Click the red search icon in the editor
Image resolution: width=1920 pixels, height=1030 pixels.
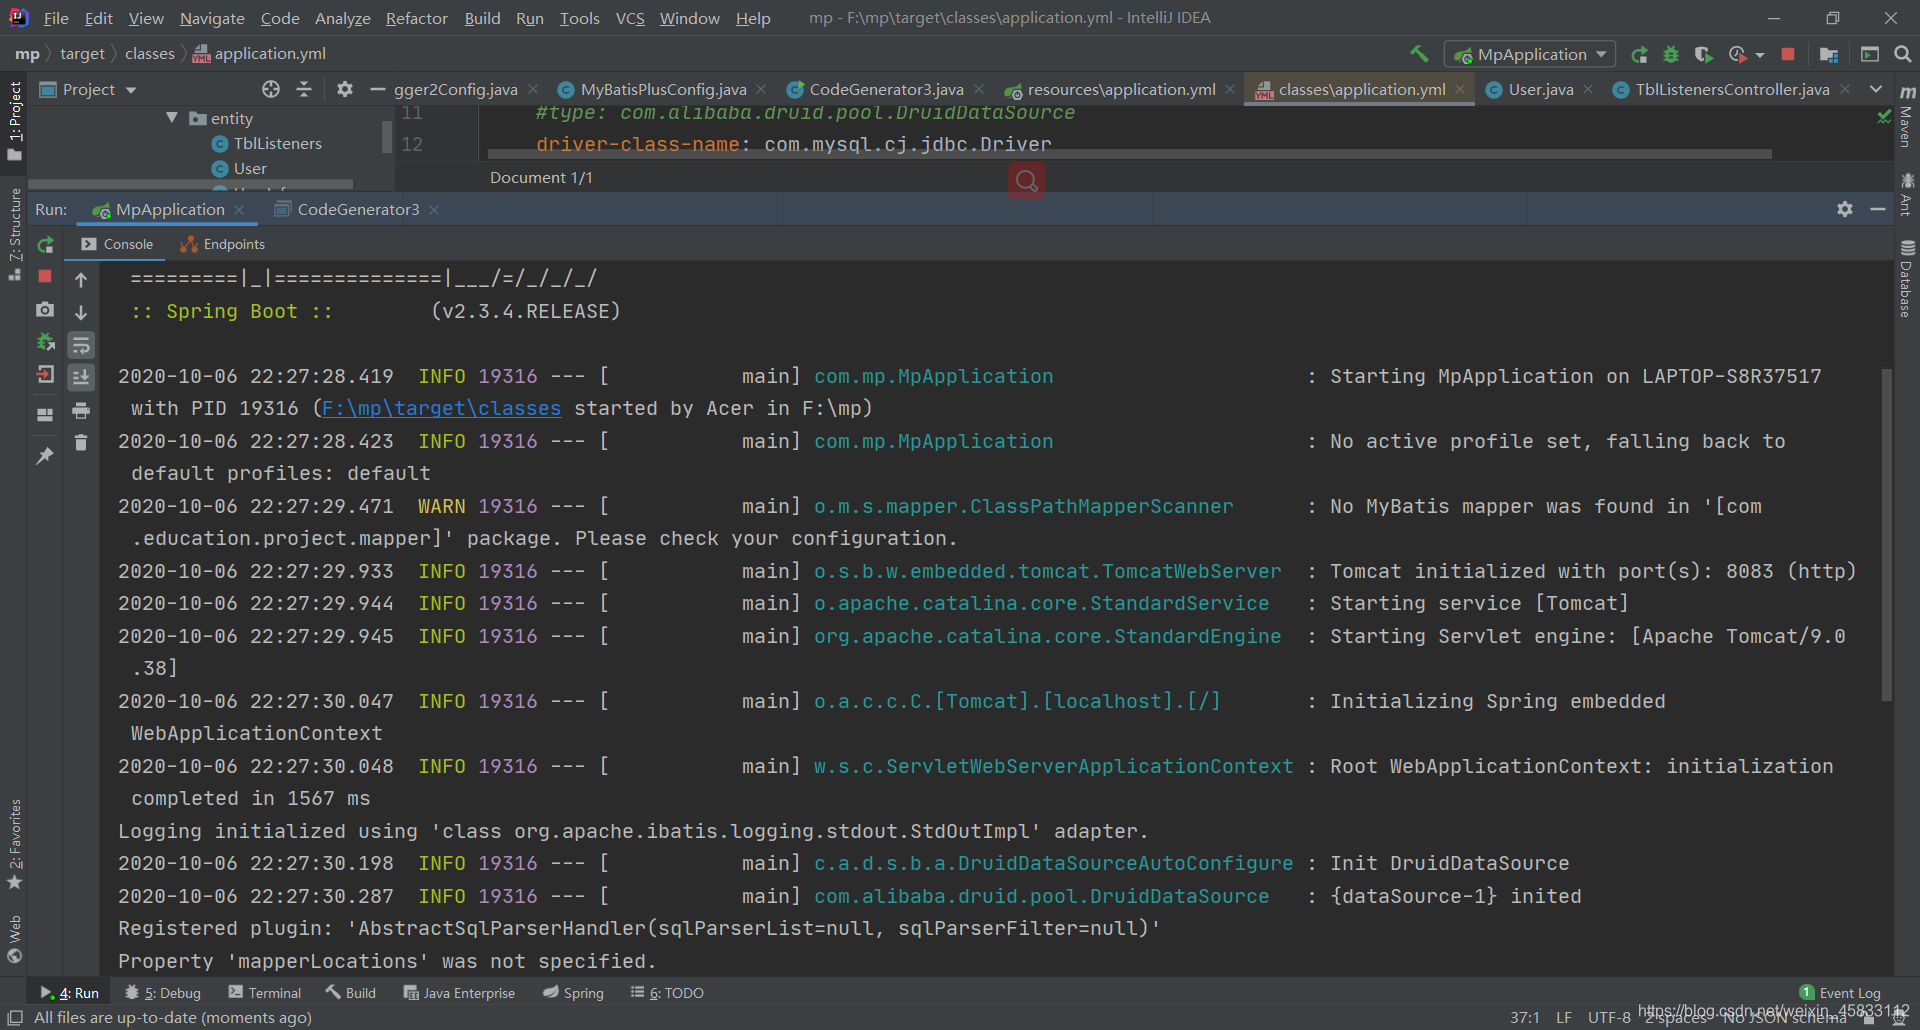[x=1027, y=181]
